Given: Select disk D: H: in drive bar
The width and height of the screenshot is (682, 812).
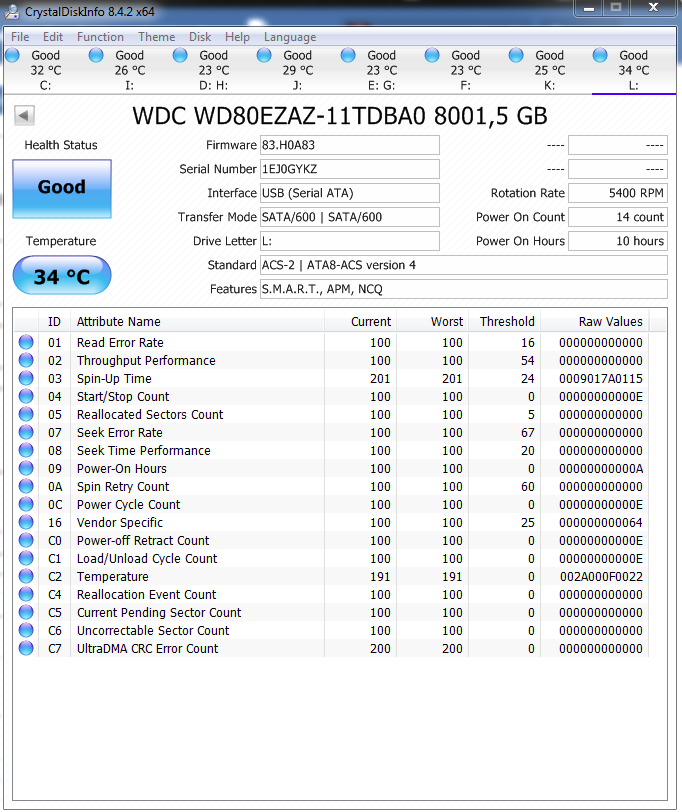Looking at the screenshot, I should point(213,70).
